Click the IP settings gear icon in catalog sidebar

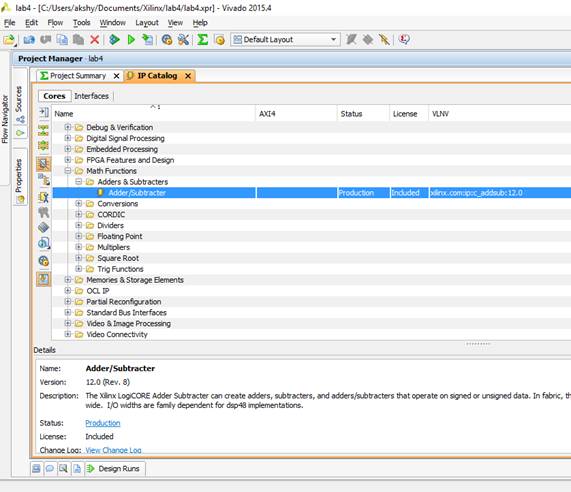(x=43, y=261)
